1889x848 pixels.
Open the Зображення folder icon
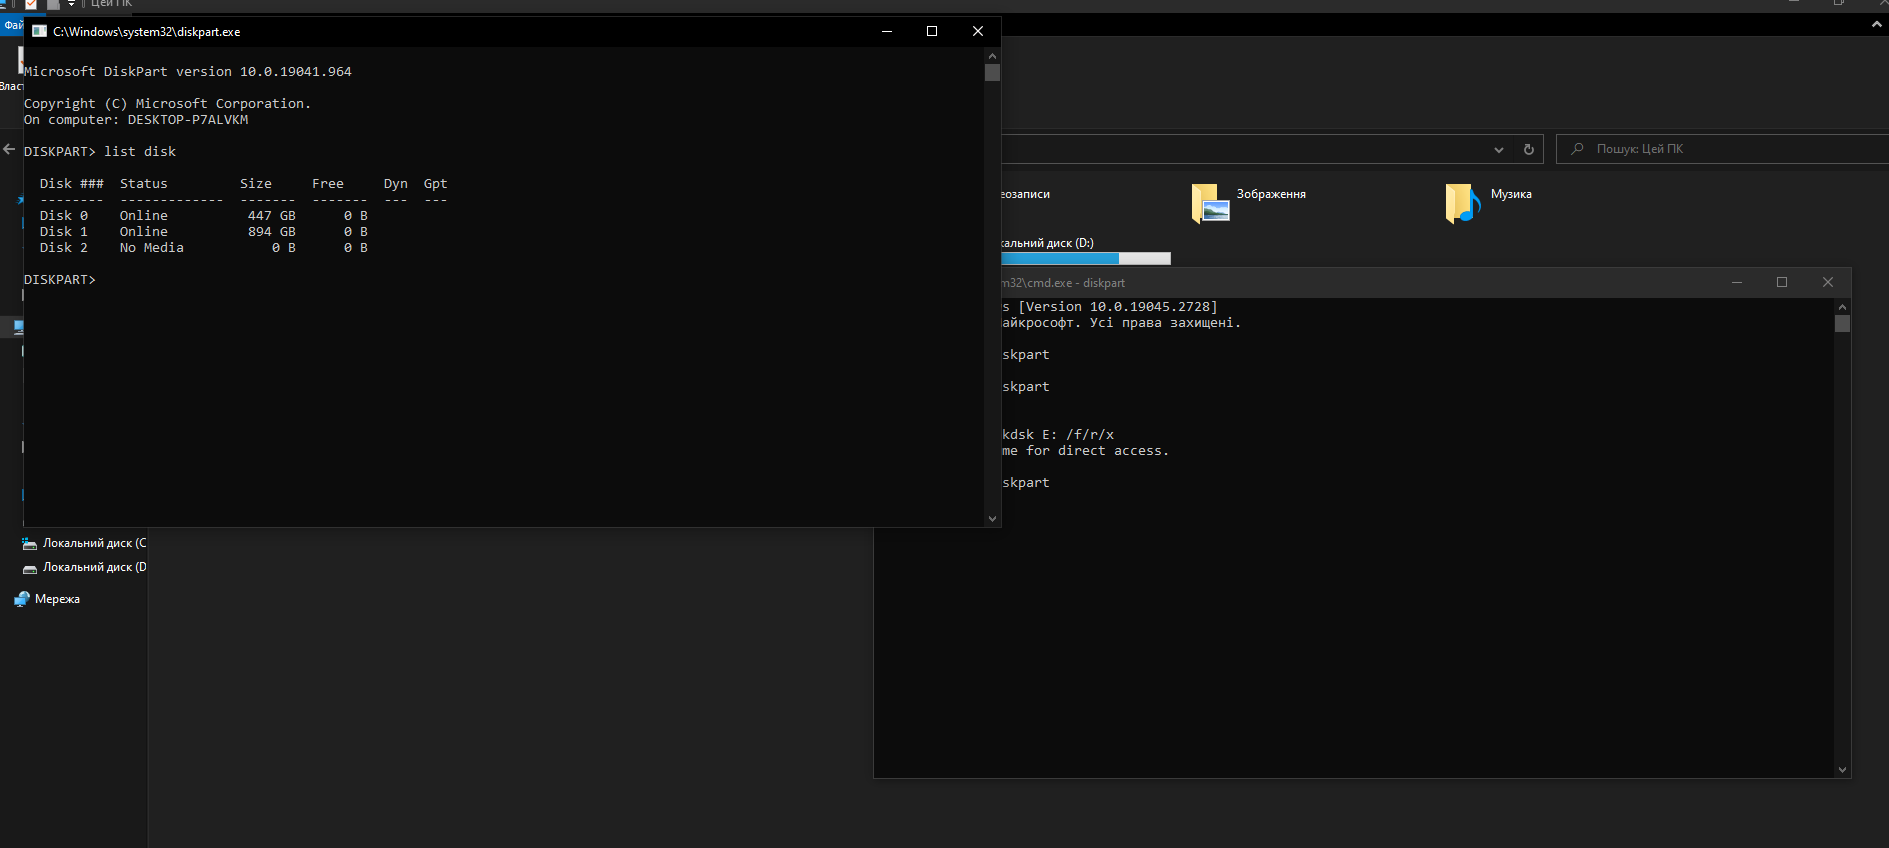1210,203
